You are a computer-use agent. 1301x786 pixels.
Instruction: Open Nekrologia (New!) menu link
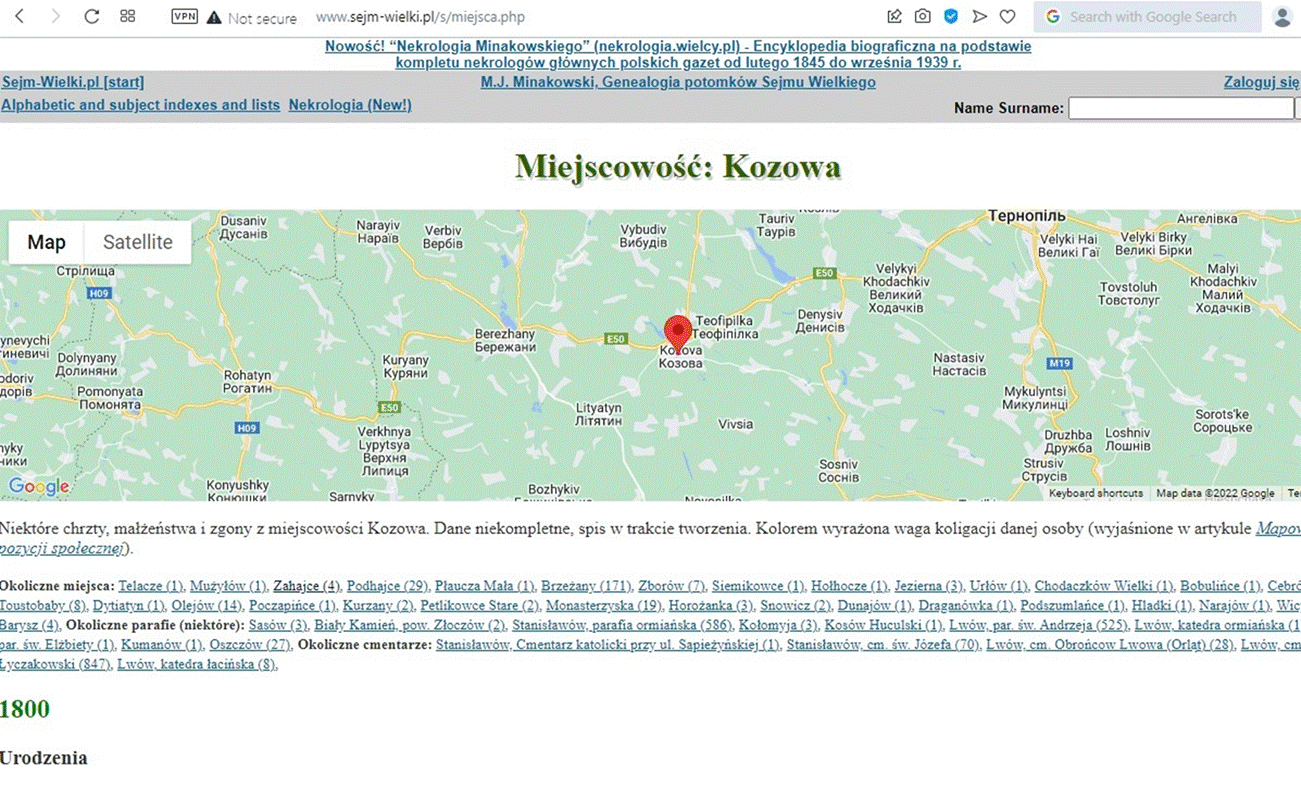[350, 105]
